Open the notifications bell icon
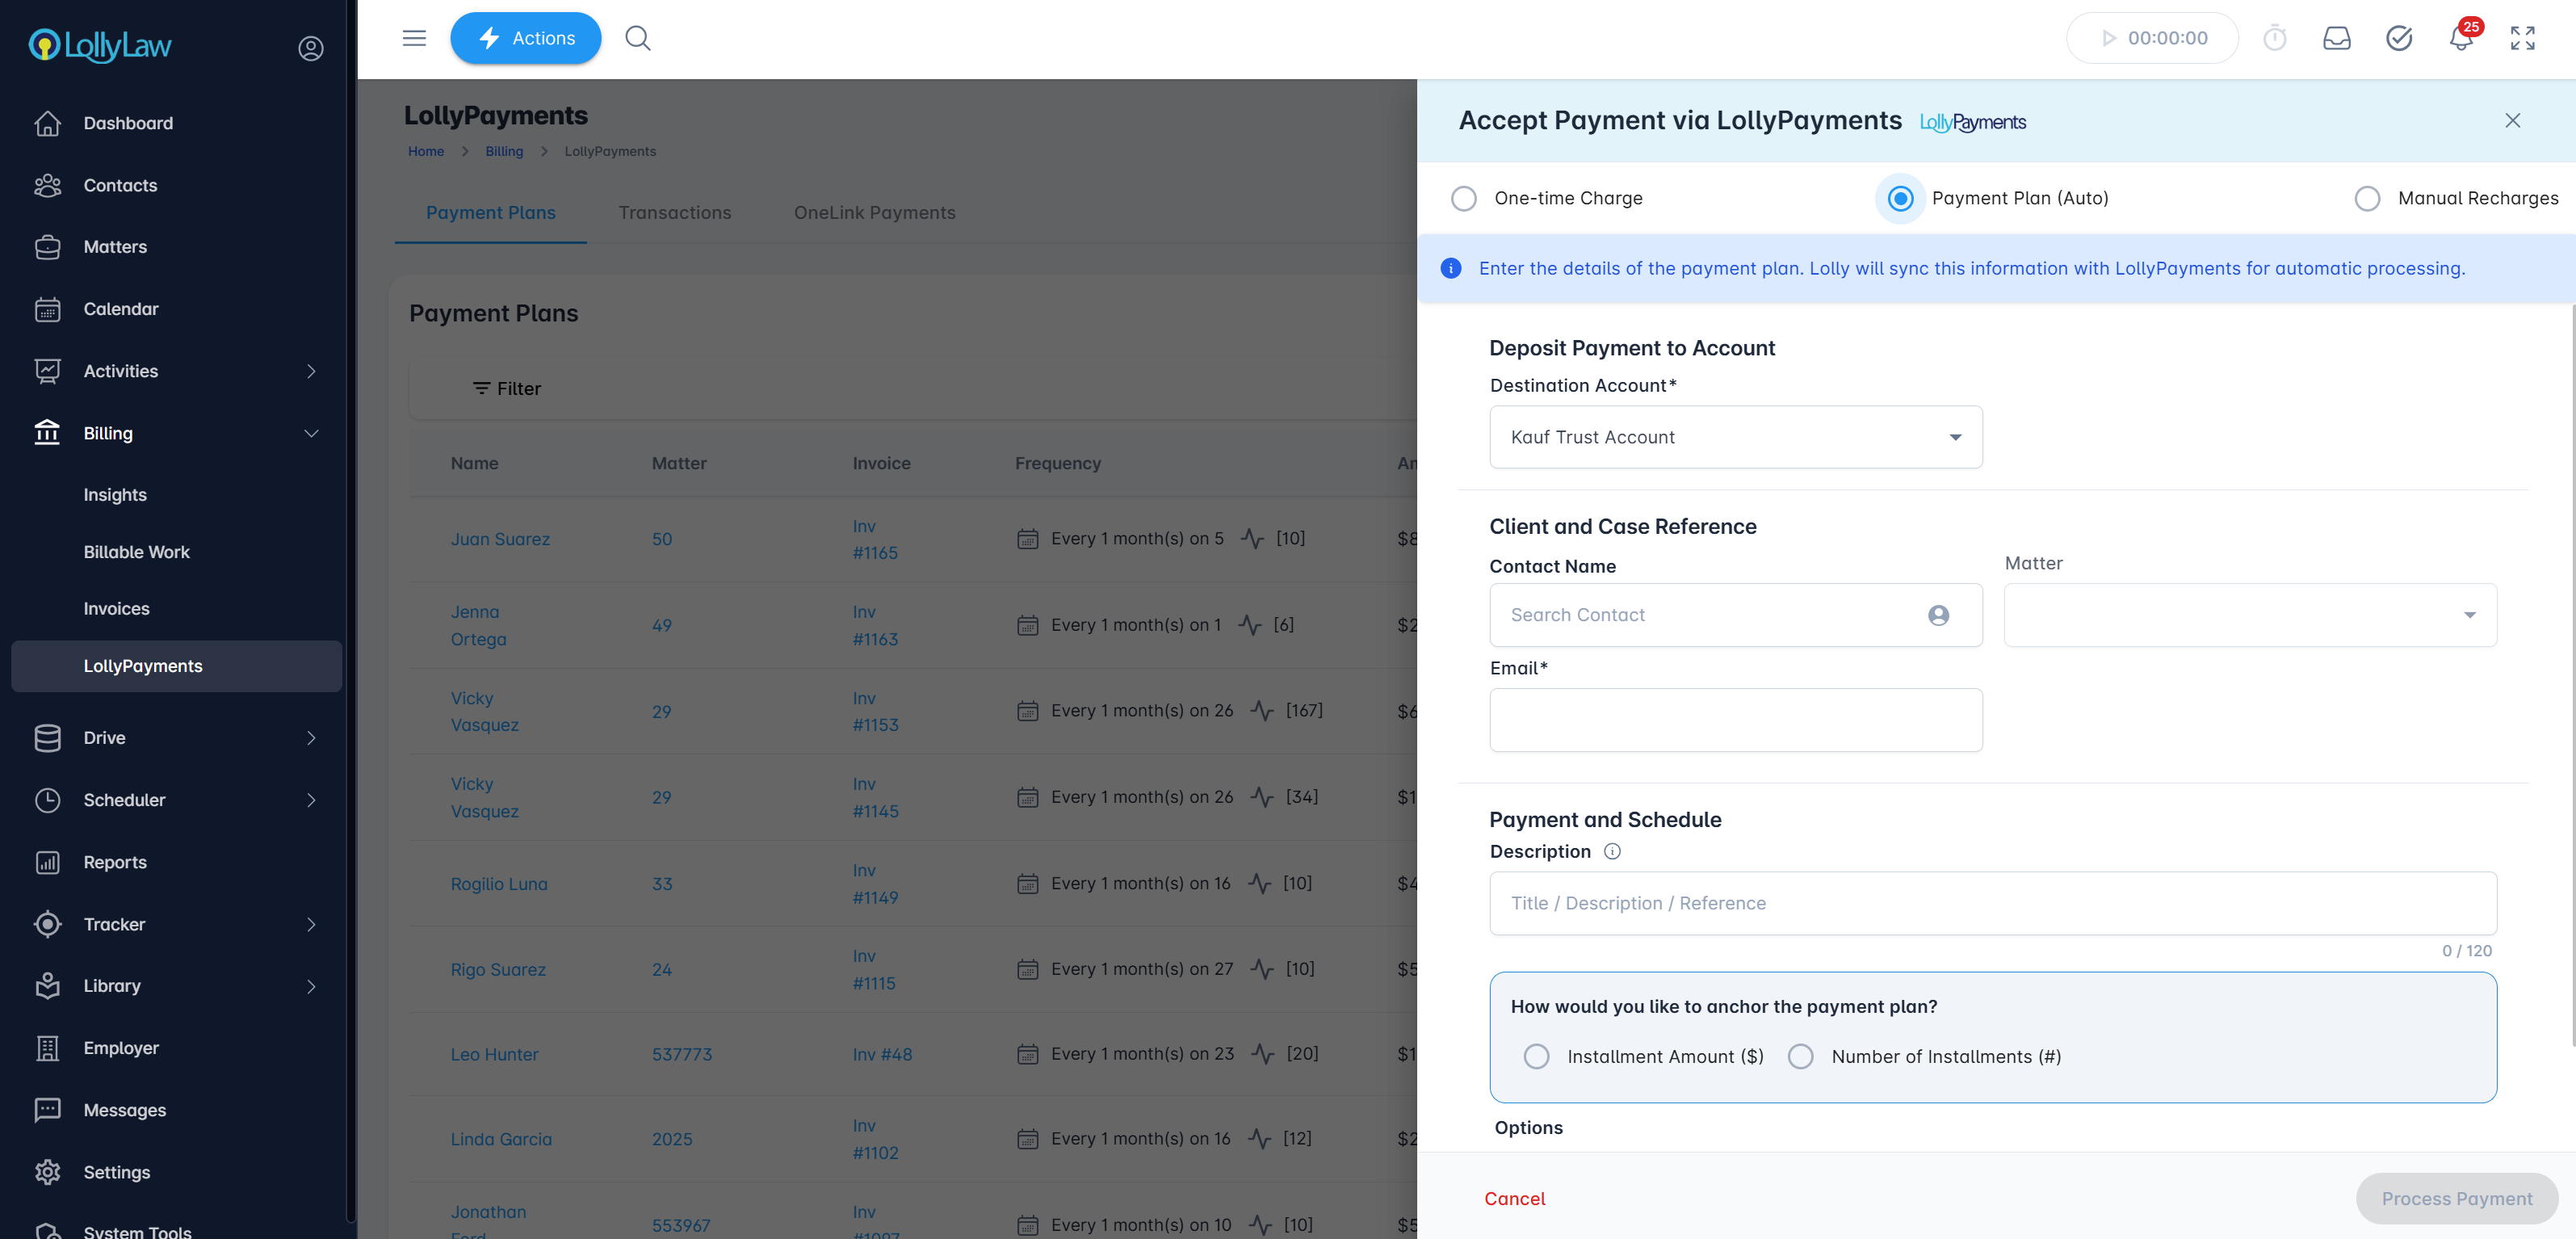This screenshot has height=1239, width=2576. pyautogui.click(x=2460, y=38)
